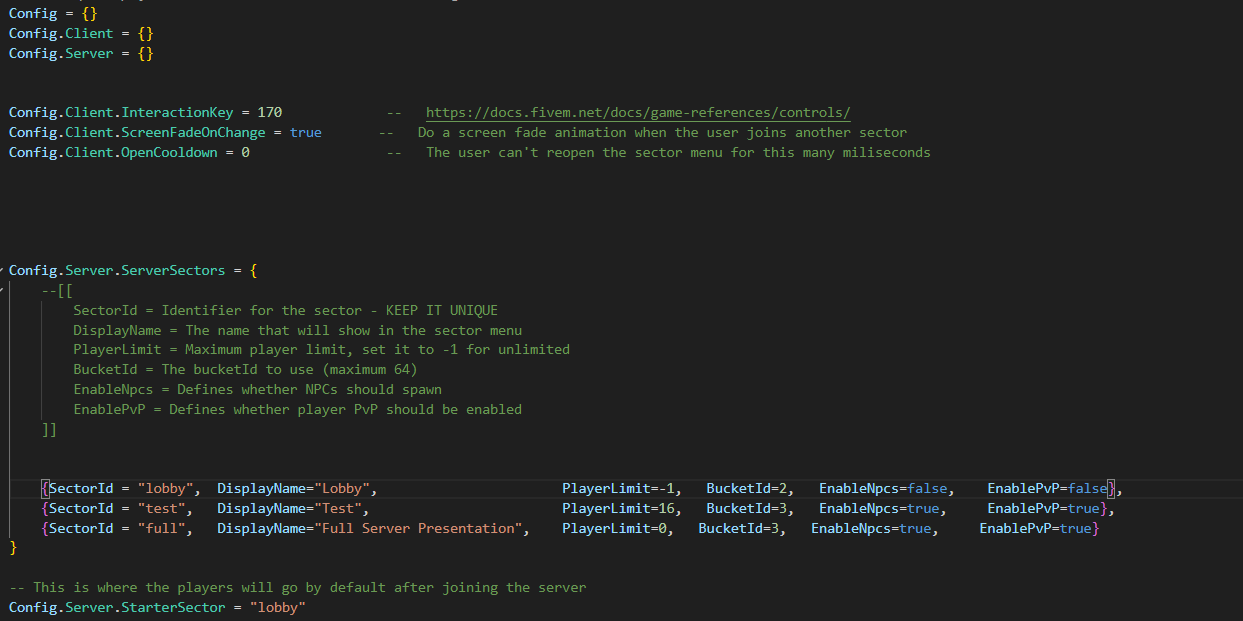Click the closing brace of ServerSectors table
1243x621 pixels.
click(13, 548)
